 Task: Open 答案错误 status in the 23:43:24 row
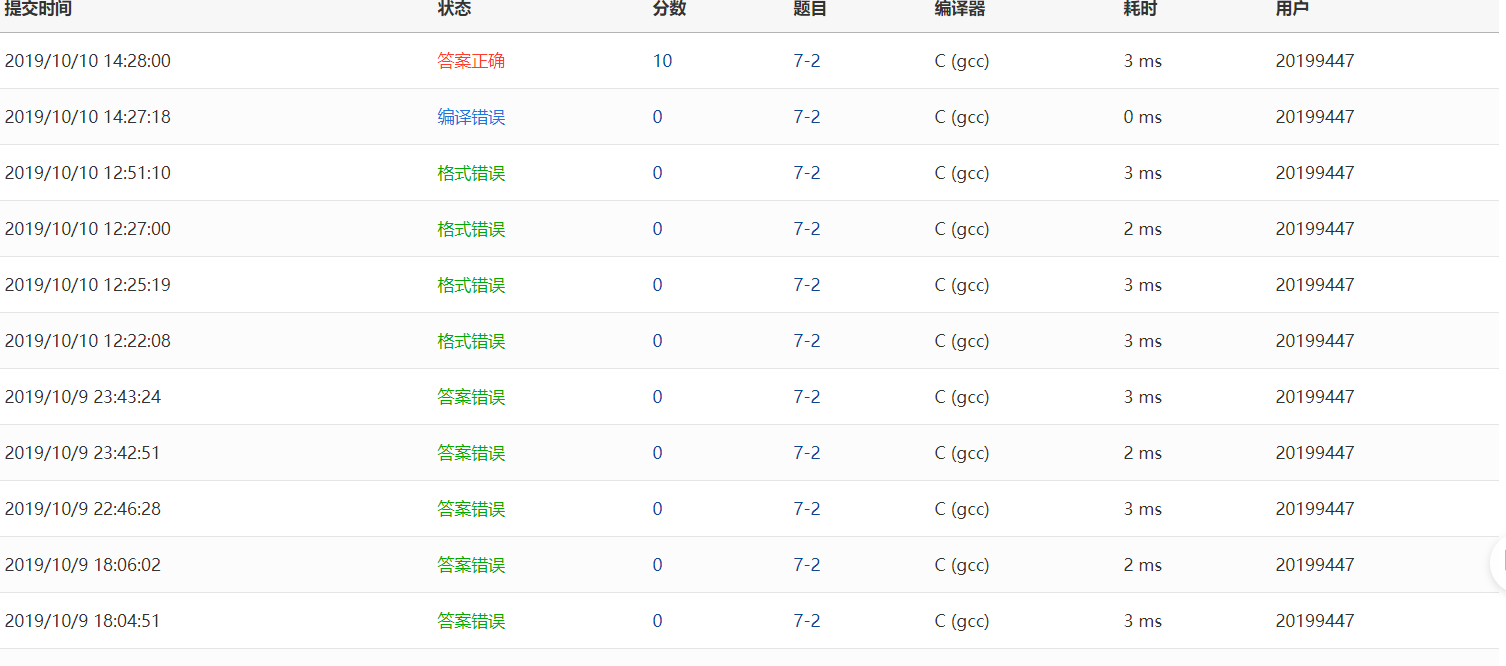[x=471, y=397]
